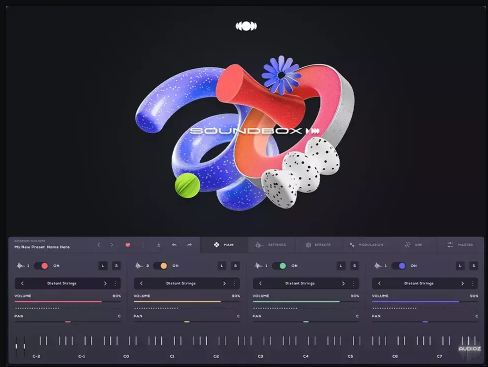Go to next preset with right arrow icon
488x367 pixels.
(189, 245)
